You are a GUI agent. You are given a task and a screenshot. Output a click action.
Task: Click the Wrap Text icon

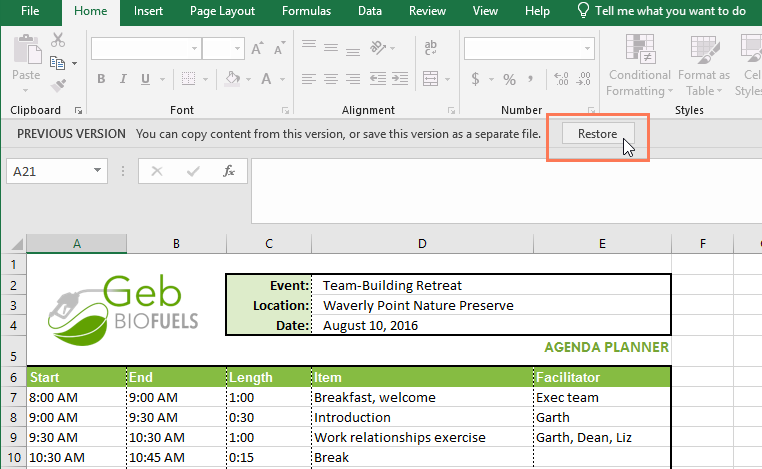pyautogui.click(x=432, y=47)
